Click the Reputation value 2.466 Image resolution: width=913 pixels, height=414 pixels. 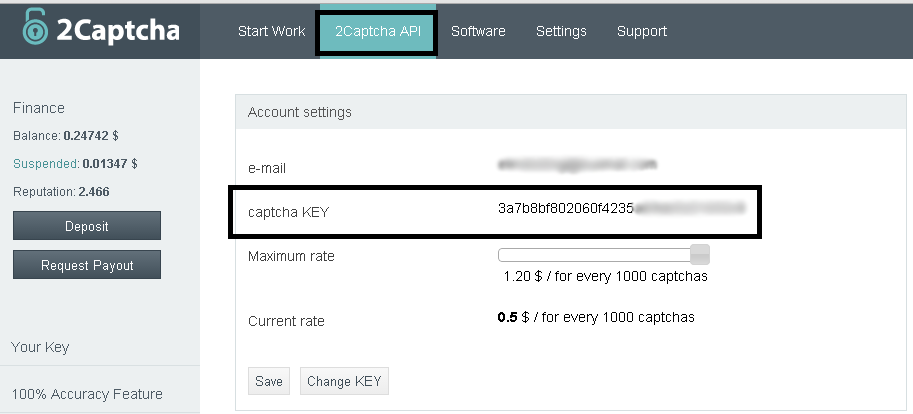[94, 192]
